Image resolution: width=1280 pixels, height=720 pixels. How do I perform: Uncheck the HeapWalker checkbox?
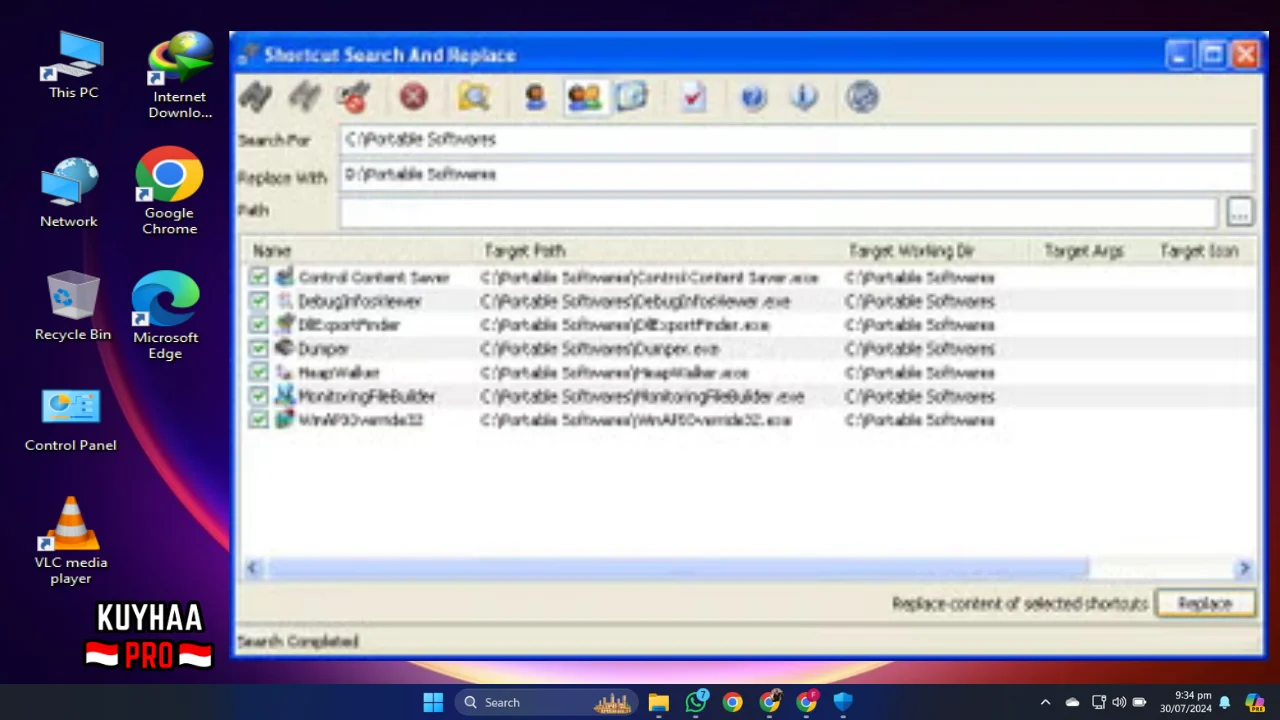click(x=259, y=372)
